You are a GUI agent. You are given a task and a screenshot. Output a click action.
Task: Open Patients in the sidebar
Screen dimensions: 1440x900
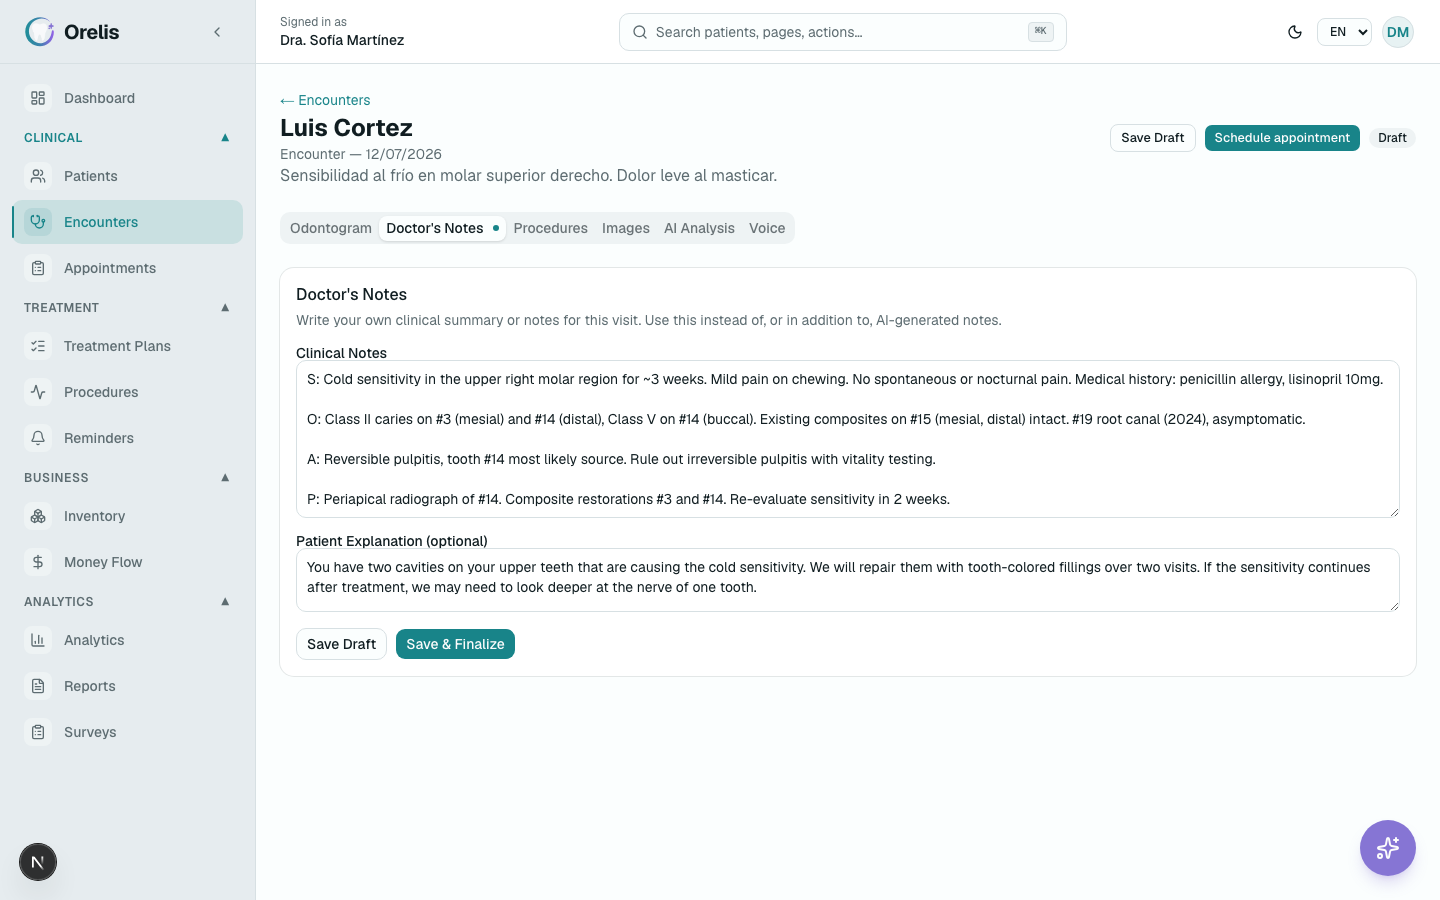[x=127, y=176]
